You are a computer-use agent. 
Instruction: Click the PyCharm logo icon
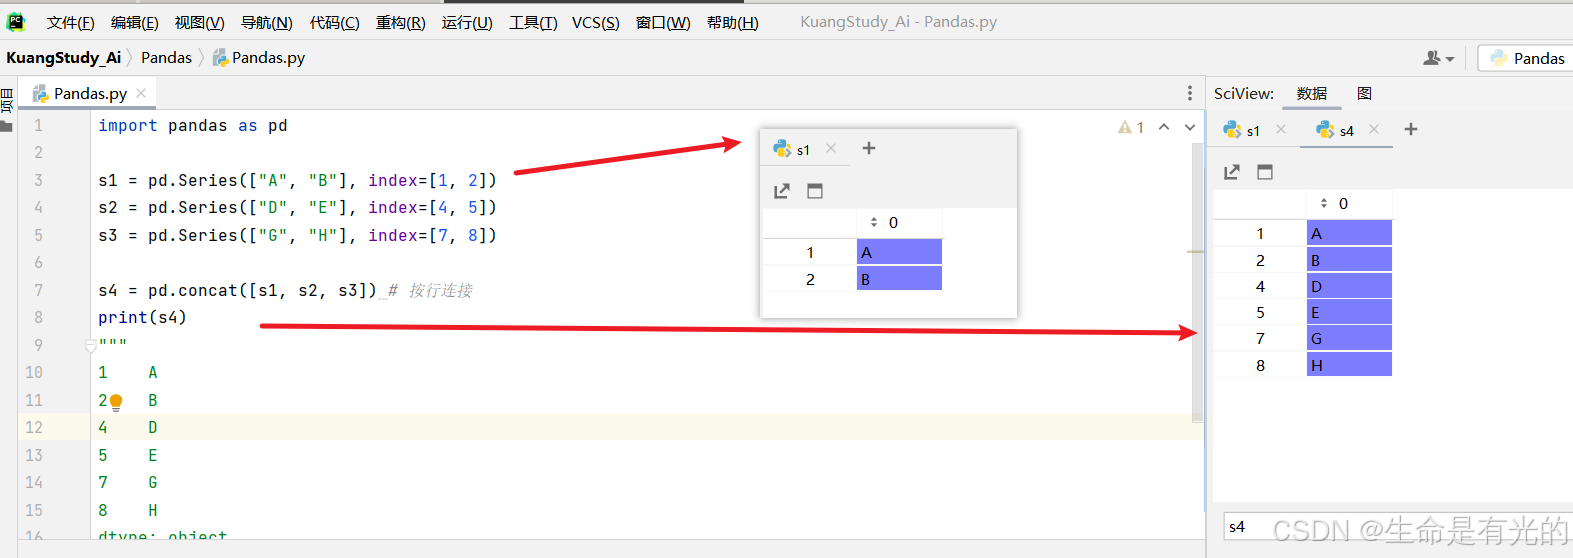click(x=16, y=21)
